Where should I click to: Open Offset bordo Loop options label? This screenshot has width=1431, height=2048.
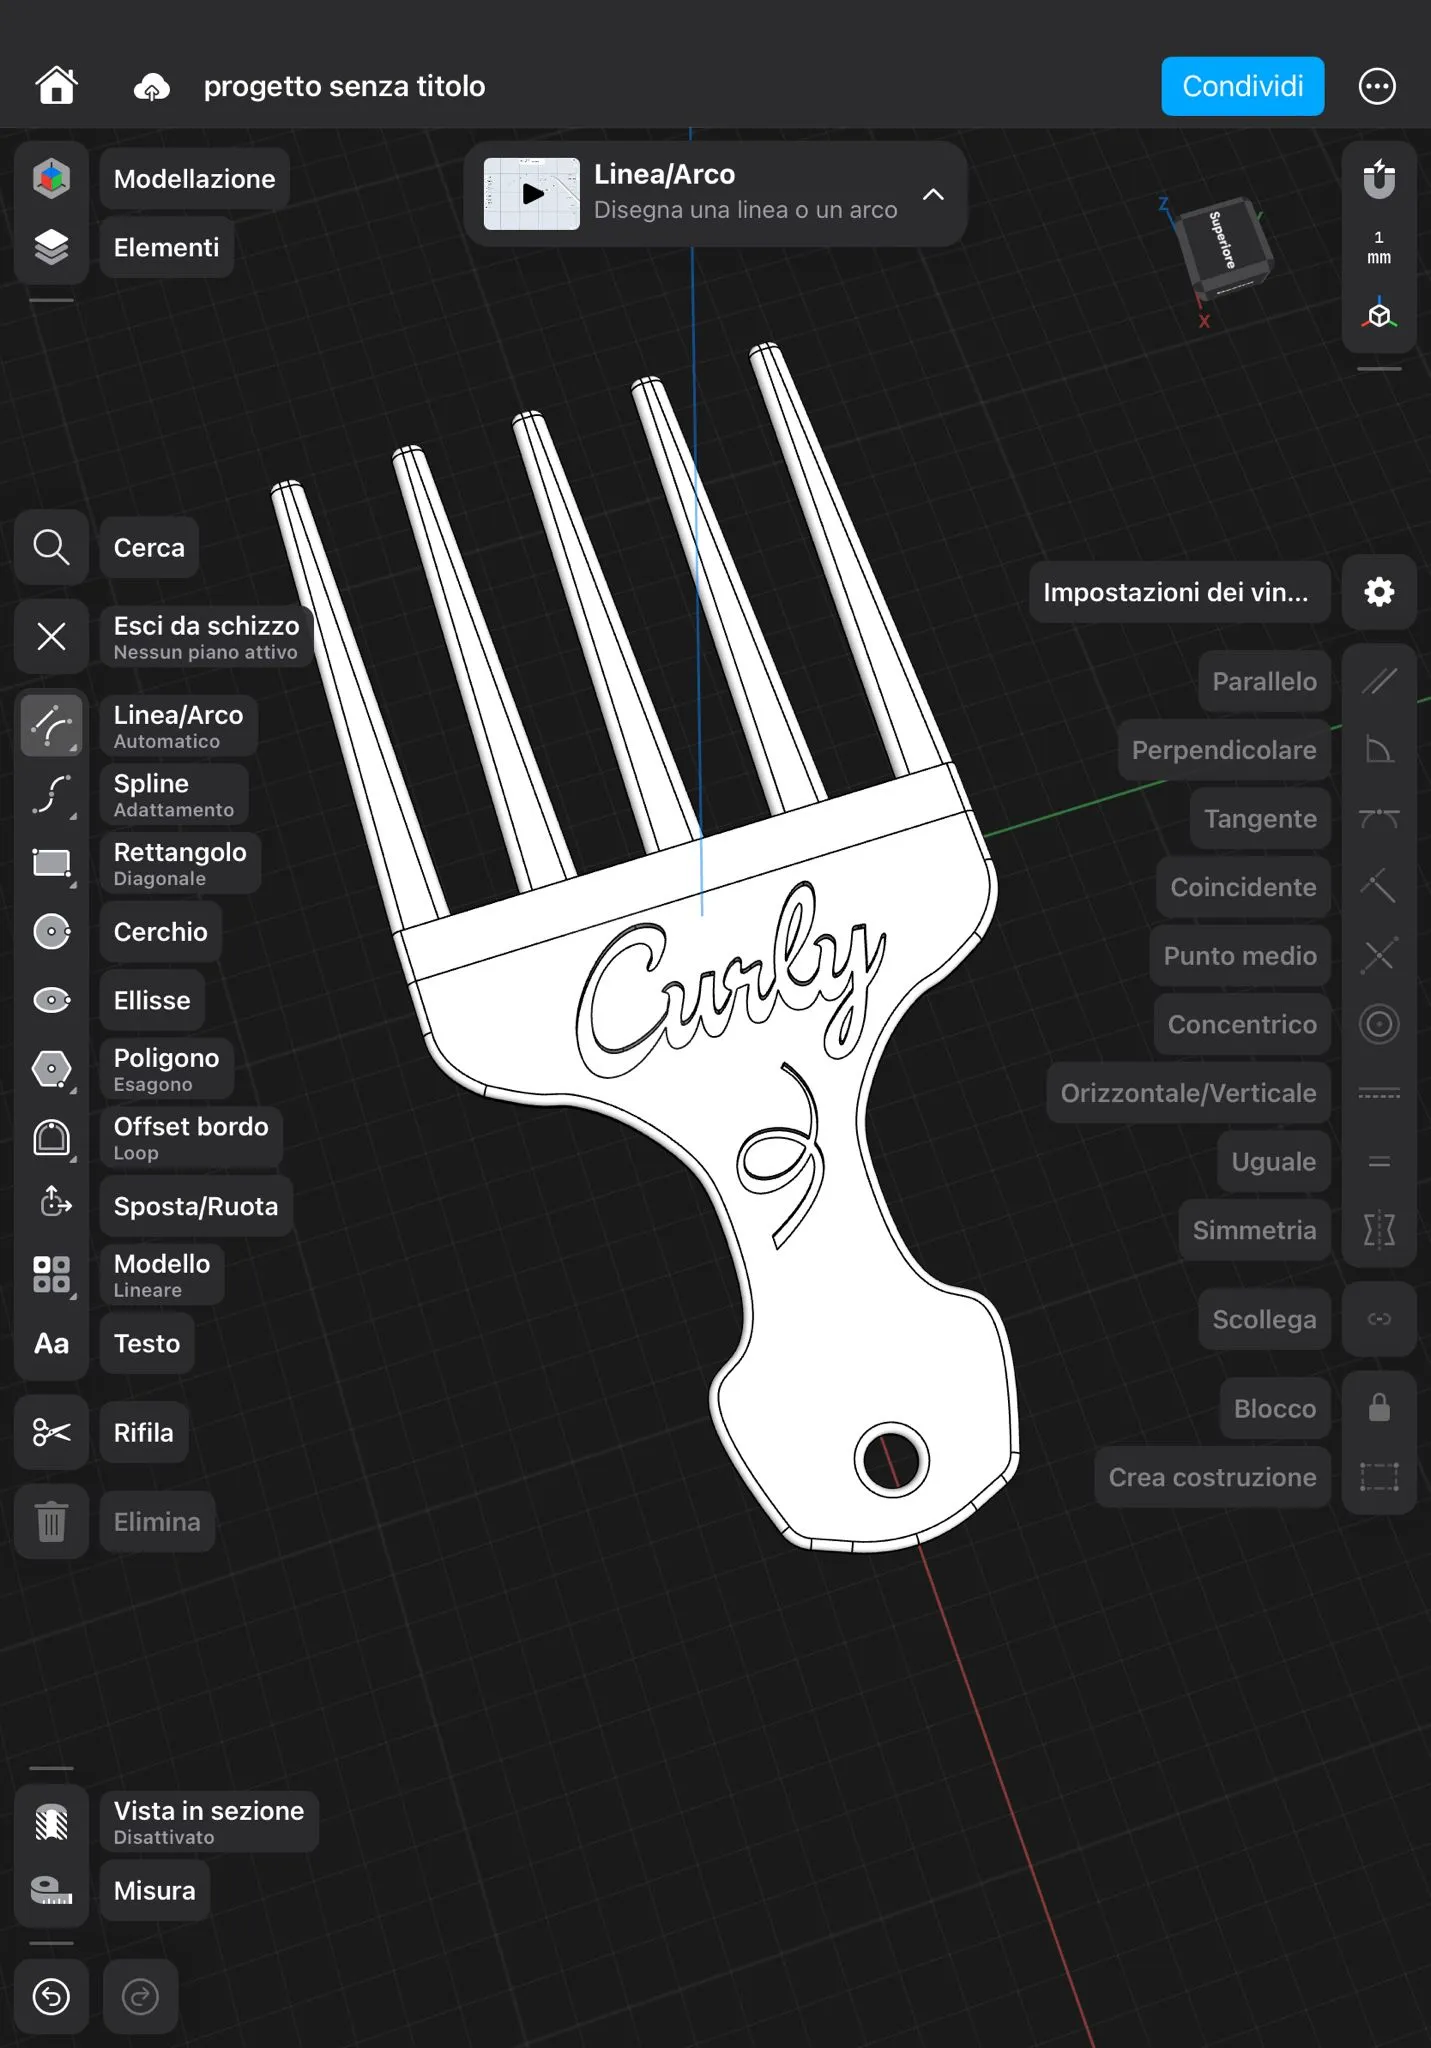(191, 1137)
